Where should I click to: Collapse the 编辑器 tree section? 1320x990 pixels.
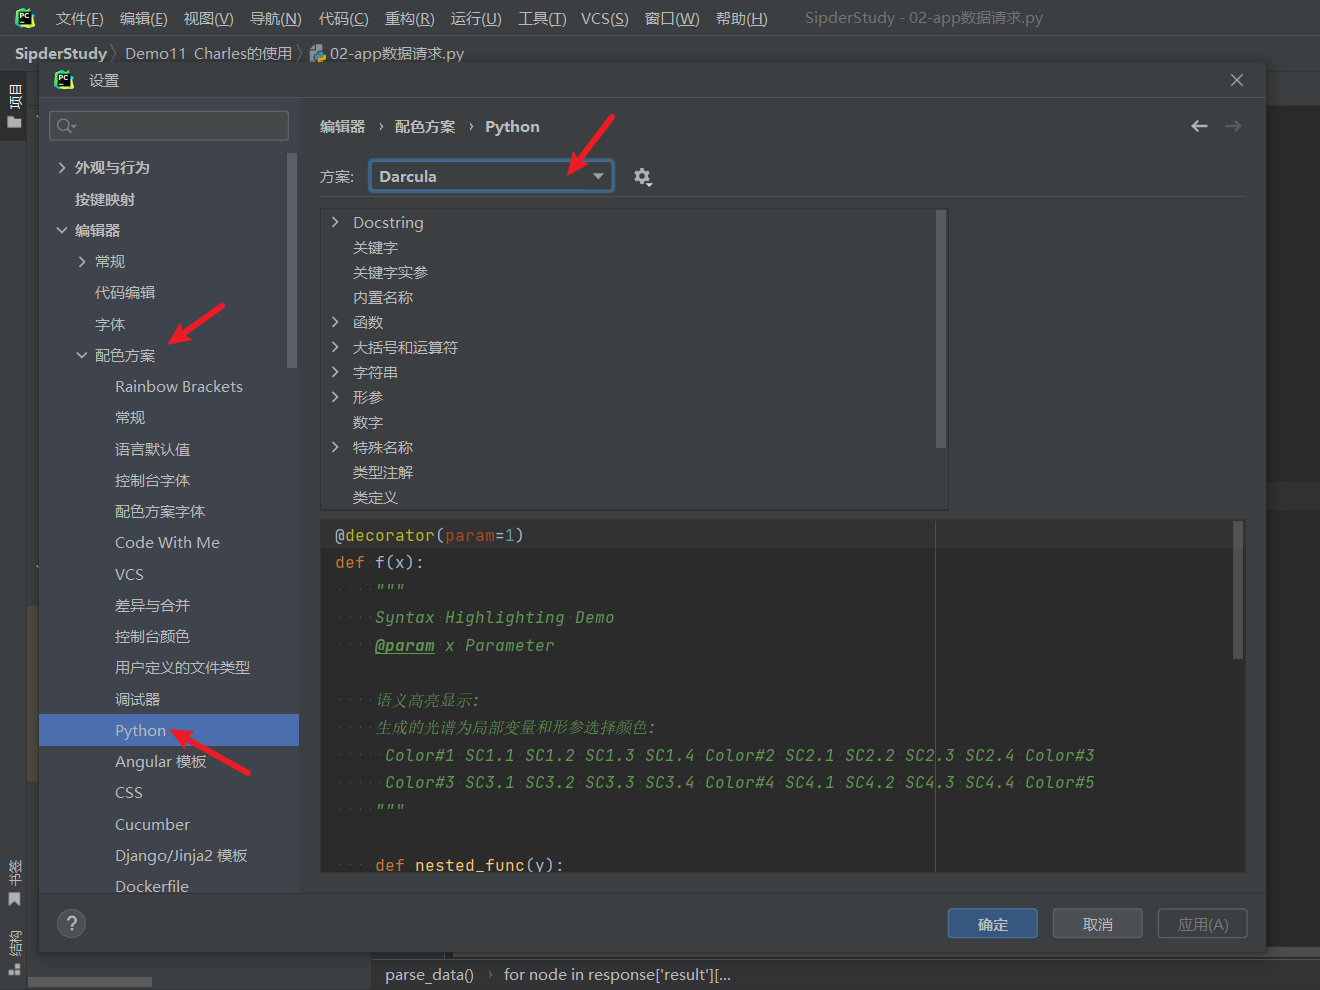[x=62, y=230]
